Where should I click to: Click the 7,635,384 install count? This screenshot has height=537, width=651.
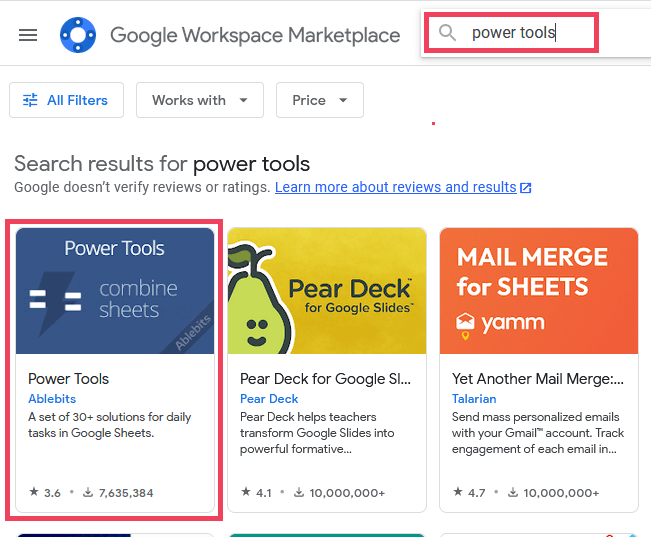tap(126, 493)
